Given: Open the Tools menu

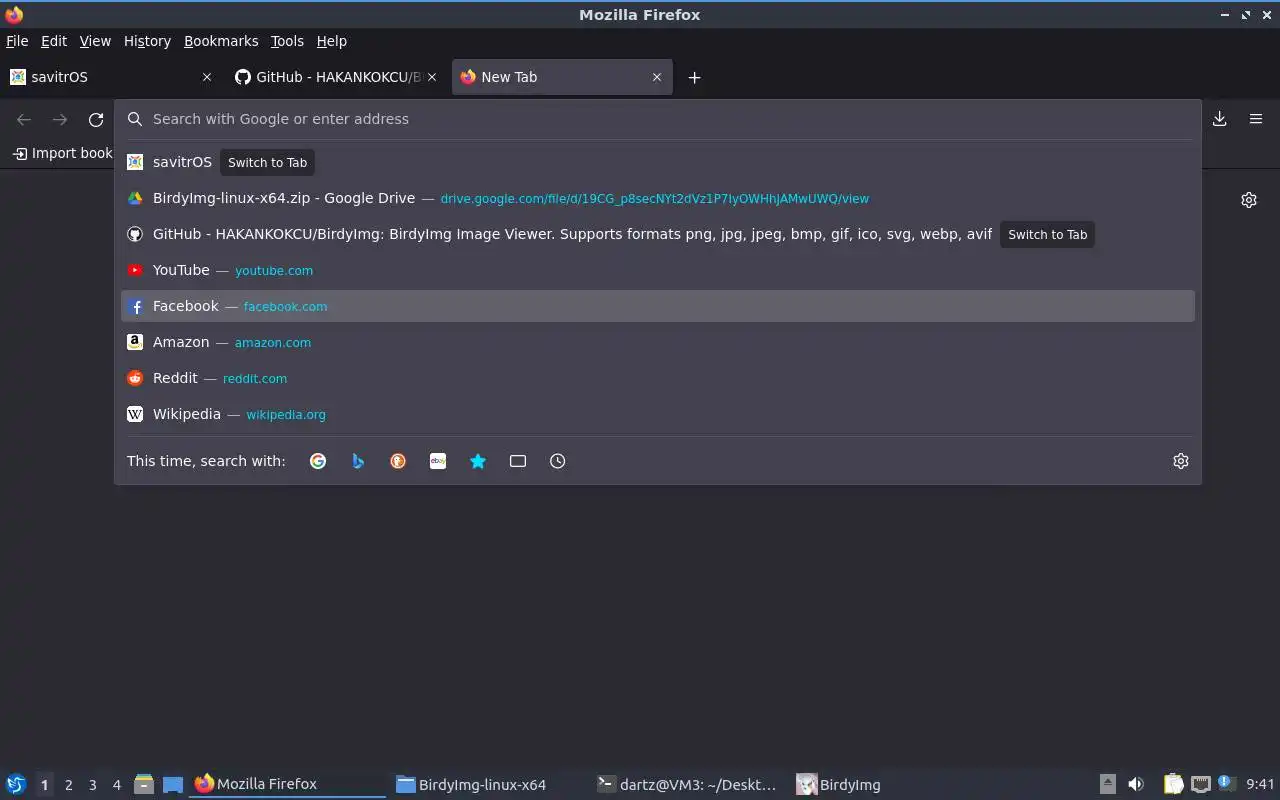Looking at the screenshot, I should pyautogui.click(x=287, y=41).
